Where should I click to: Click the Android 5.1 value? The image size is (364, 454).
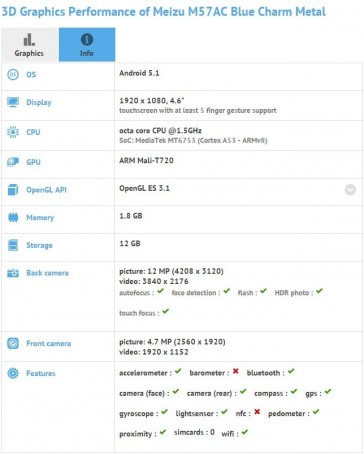[x=139, y=73]
